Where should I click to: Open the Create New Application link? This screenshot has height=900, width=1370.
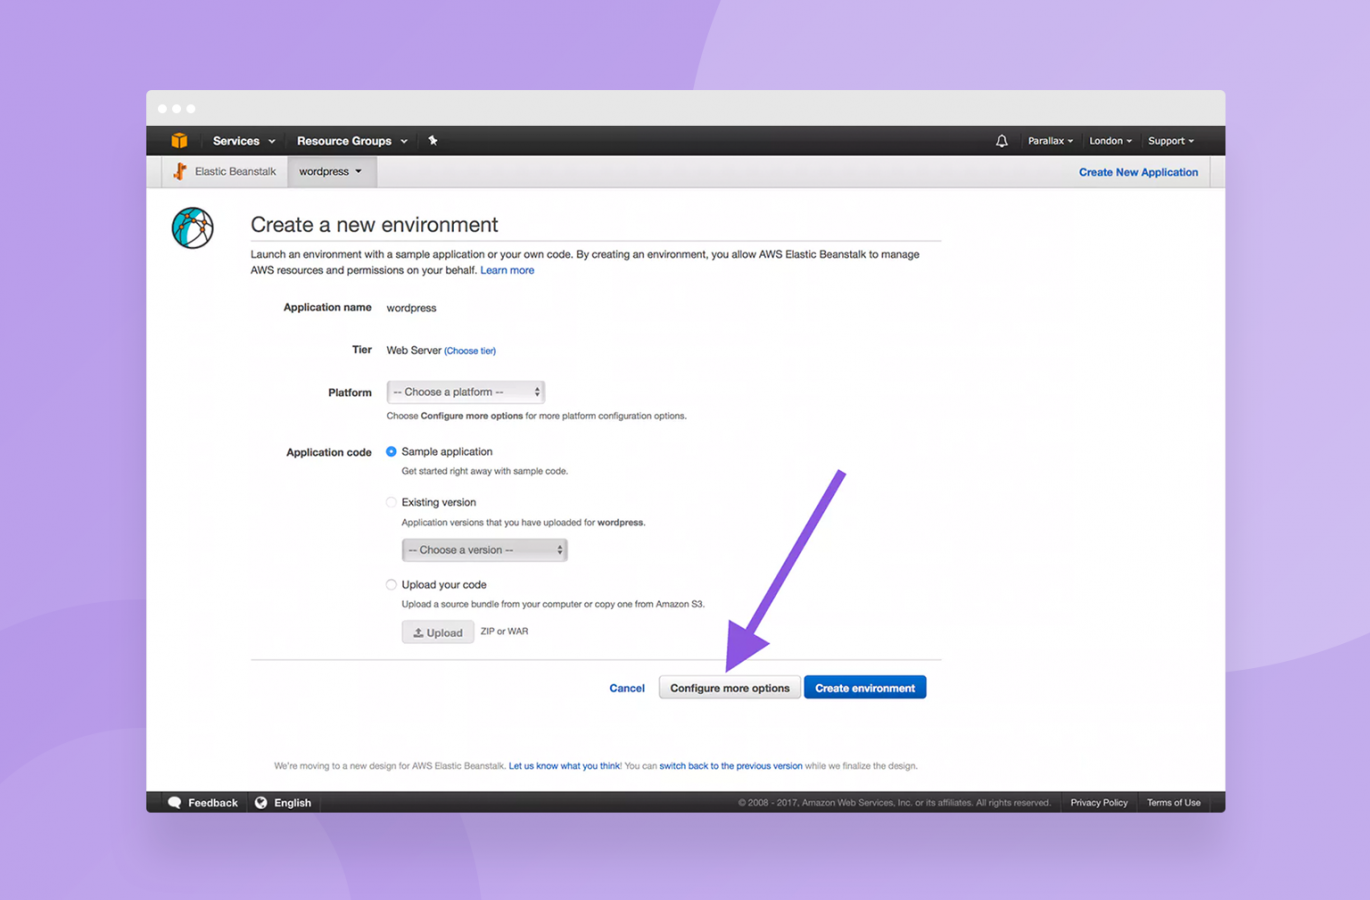1138,172
